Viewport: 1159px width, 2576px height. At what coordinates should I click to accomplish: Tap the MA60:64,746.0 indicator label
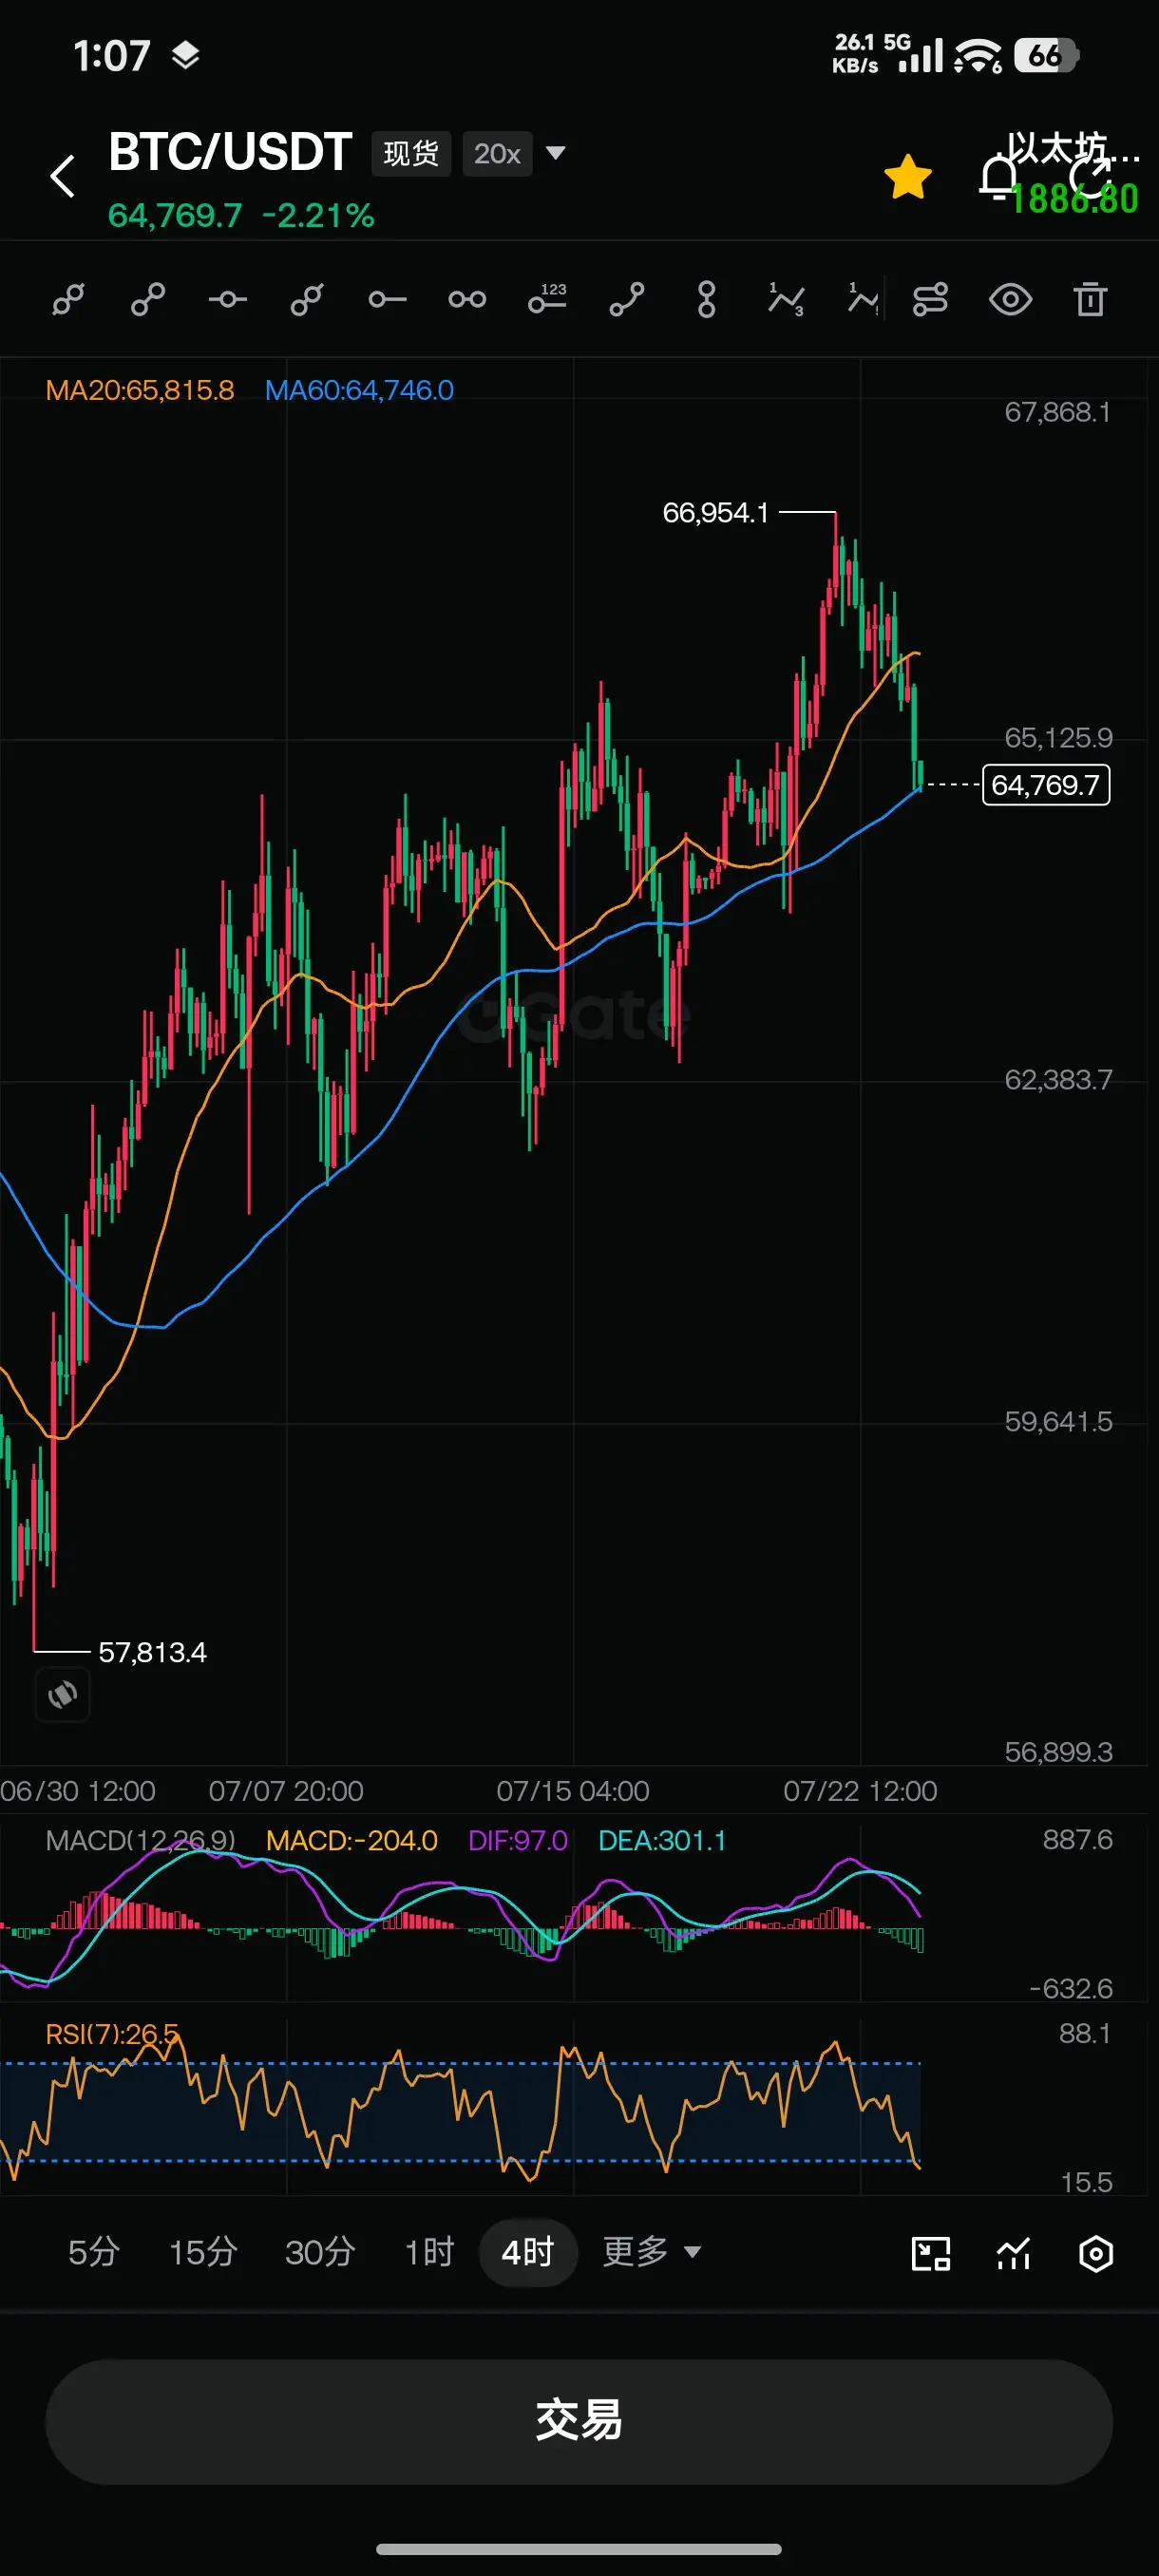point(359,390)
